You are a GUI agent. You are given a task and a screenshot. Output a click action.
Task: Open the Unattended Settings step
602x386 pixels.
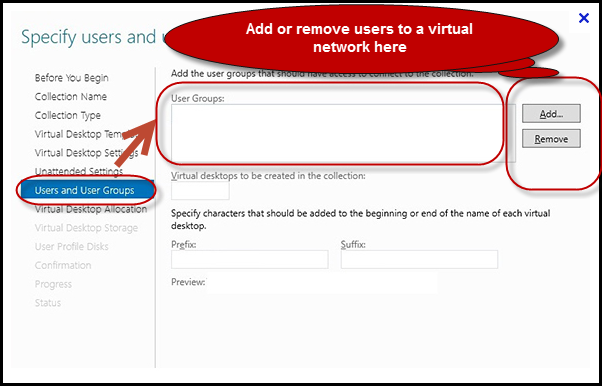[x=79, y=171]
